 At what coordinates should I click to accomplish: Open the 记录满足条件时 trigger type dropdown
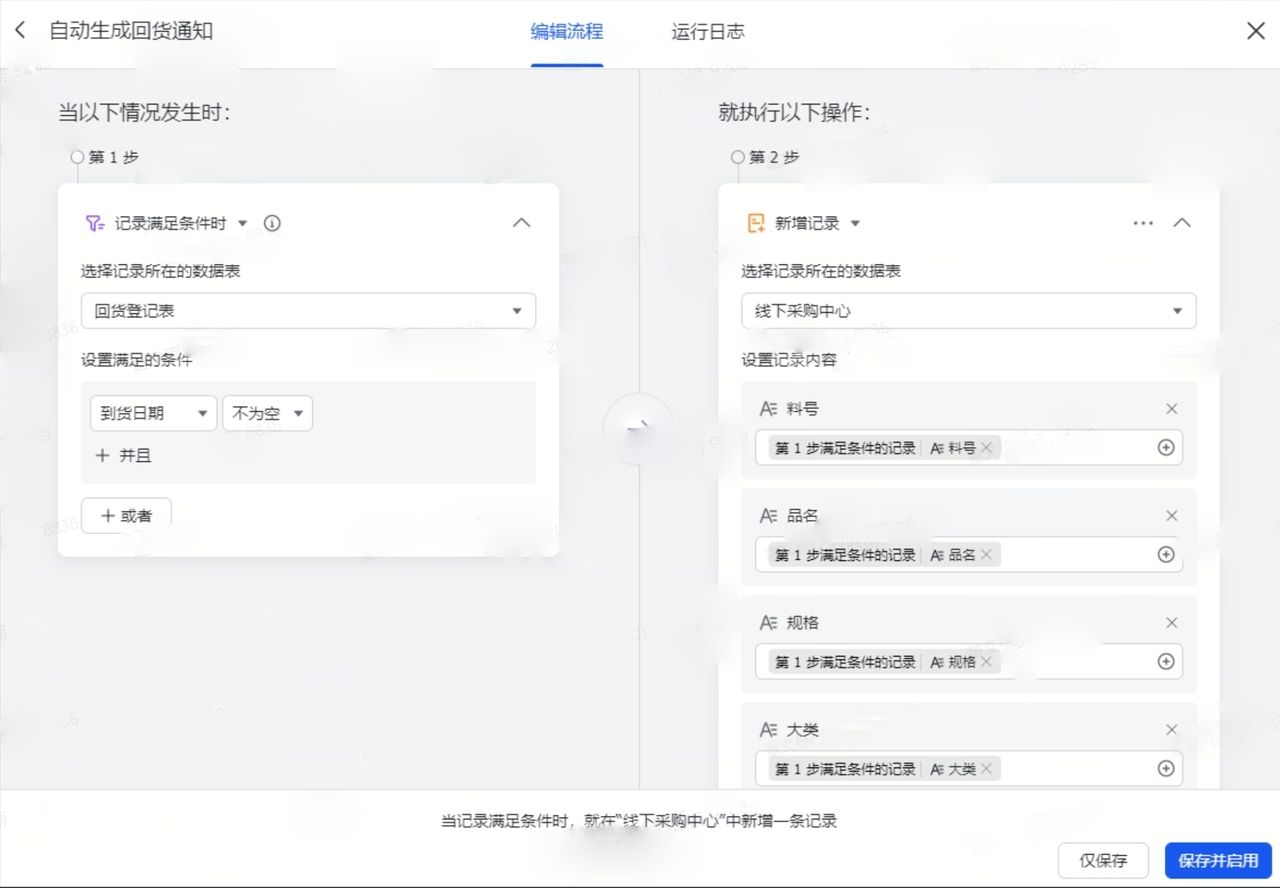(242, 223)
